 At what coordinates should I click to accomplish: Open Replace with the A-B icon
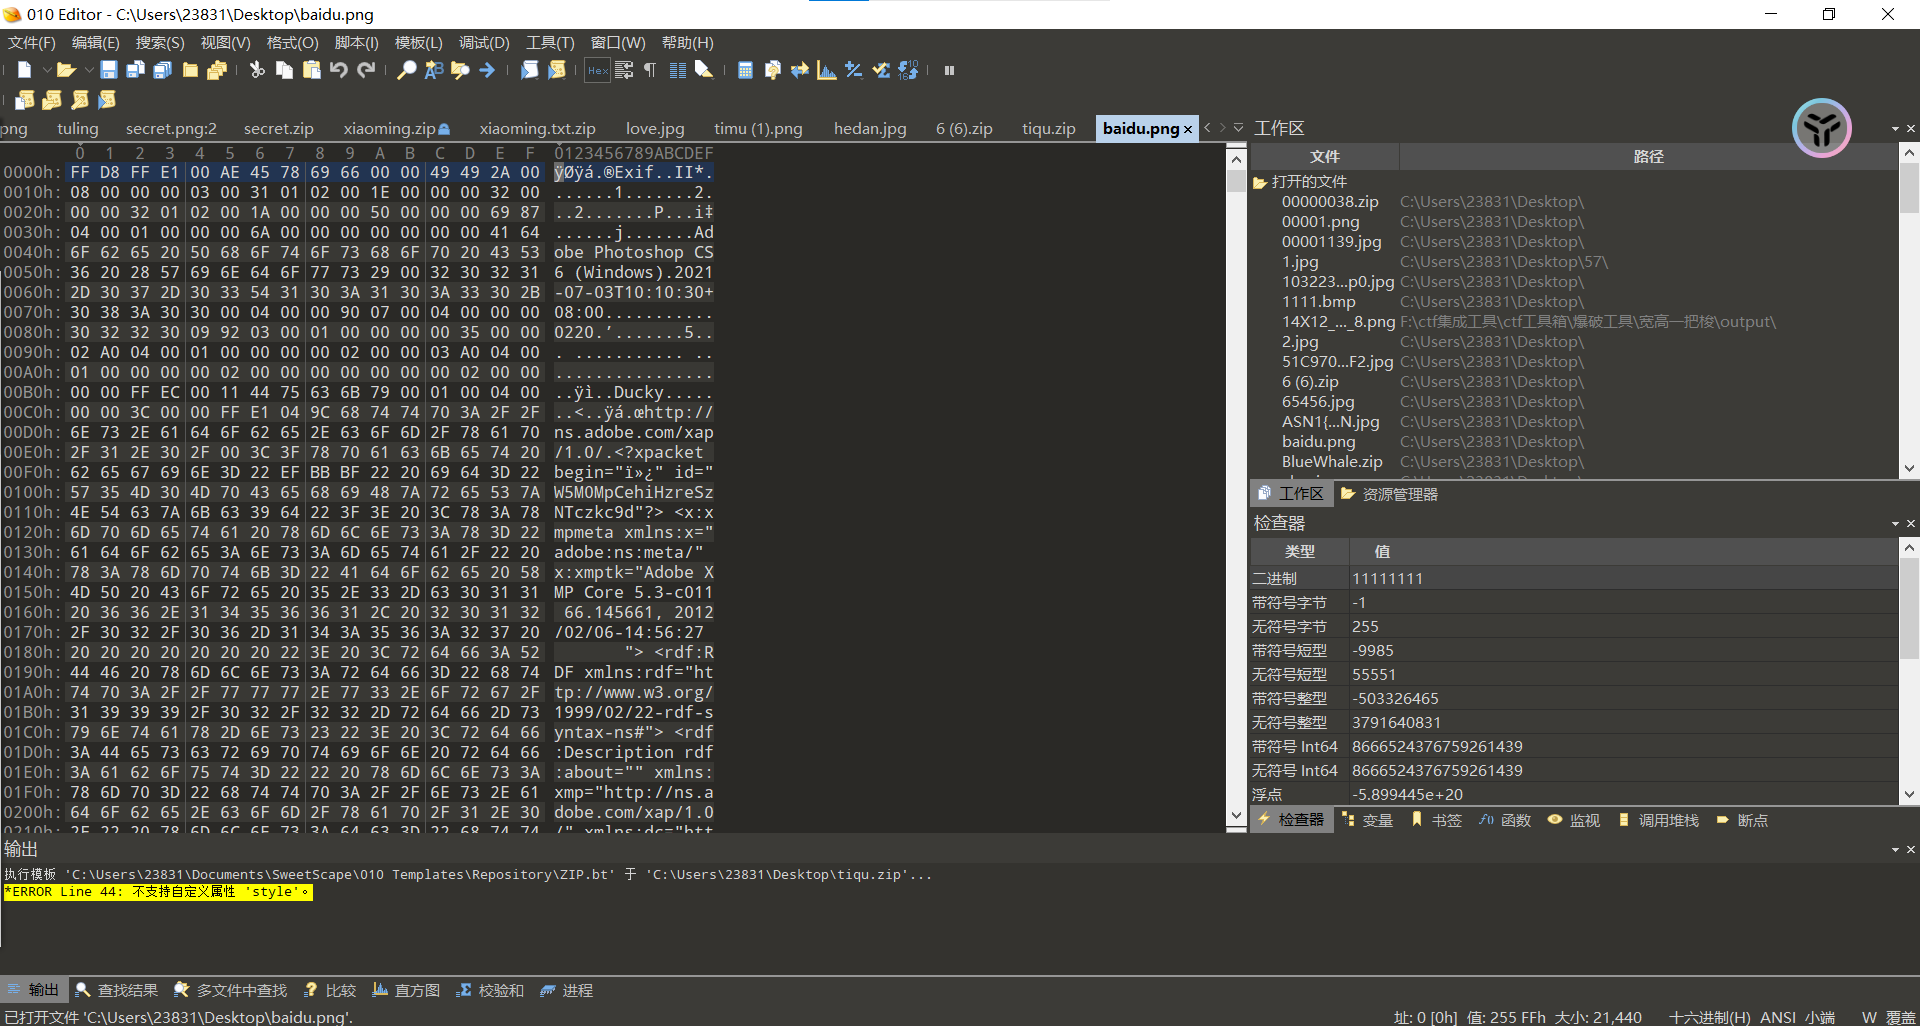coord(433,70)
